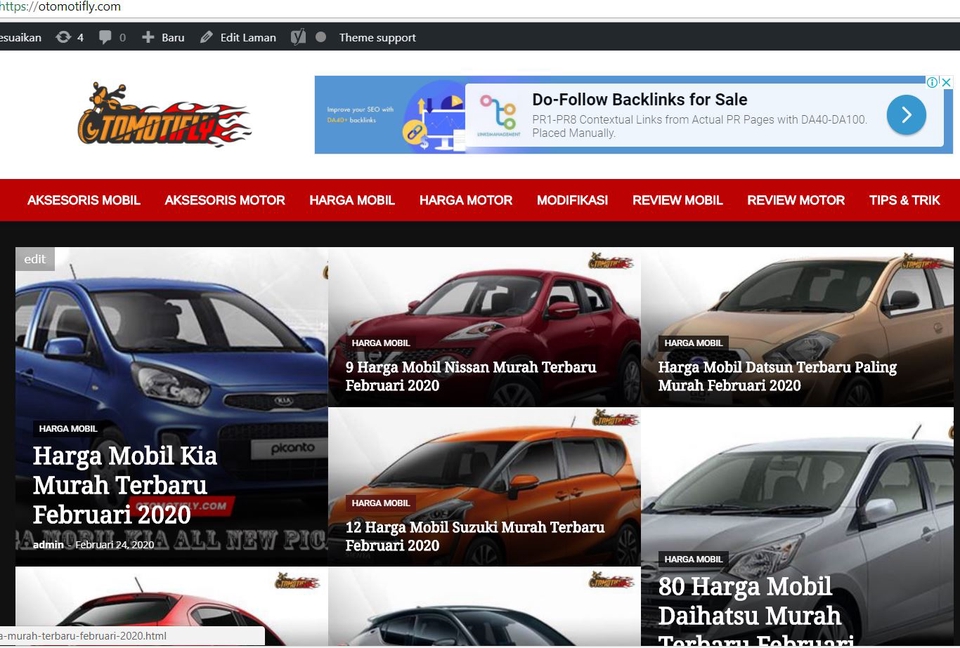
Task: Go to Harga Motor menu
Action: pos(466,200)
